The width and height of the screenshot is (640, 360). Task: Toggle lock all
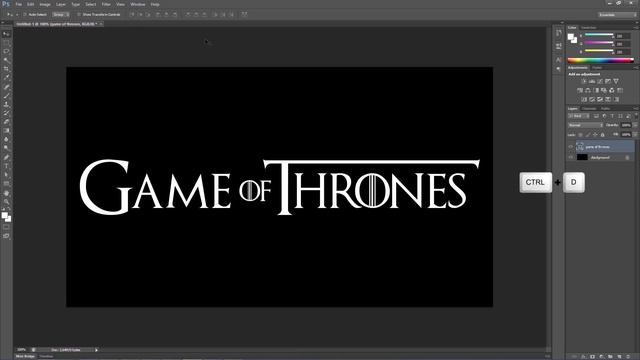(x=602, y=135)
